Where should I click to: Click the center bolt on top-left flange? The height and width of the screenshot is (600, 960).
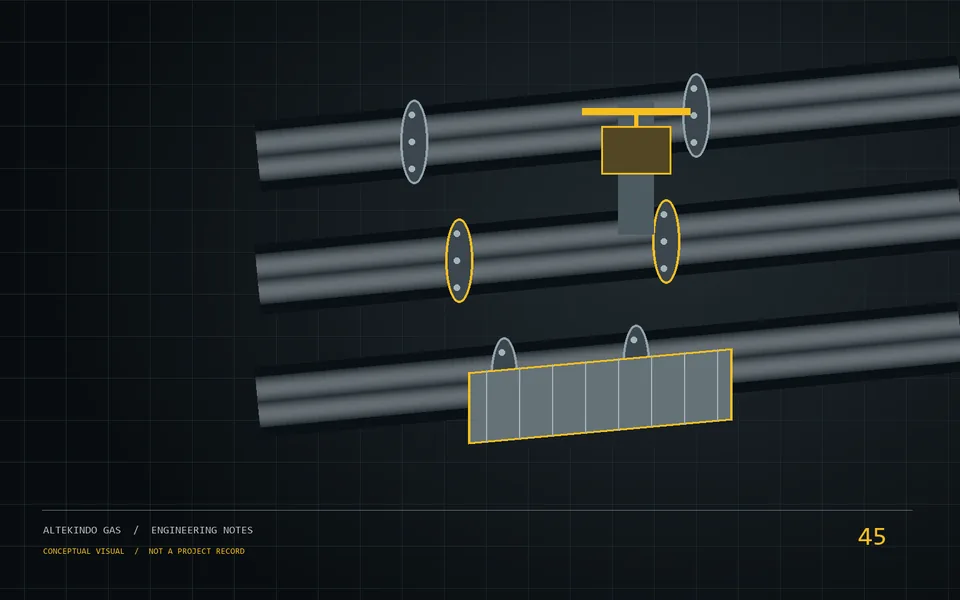click(412, 142)
